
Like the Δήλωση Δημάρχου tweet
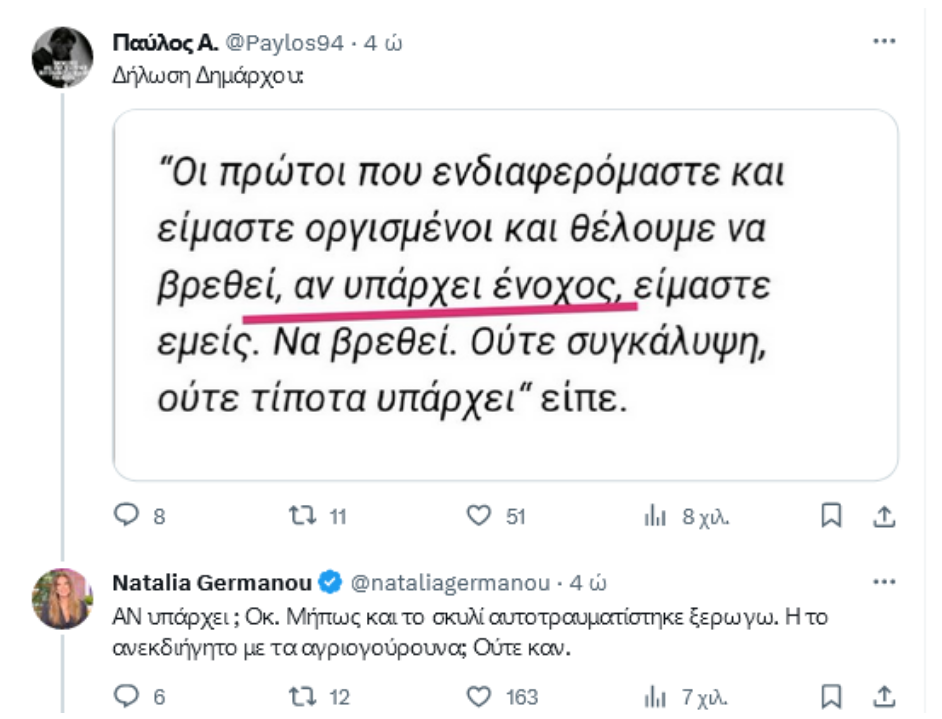(x=480, y=516)
